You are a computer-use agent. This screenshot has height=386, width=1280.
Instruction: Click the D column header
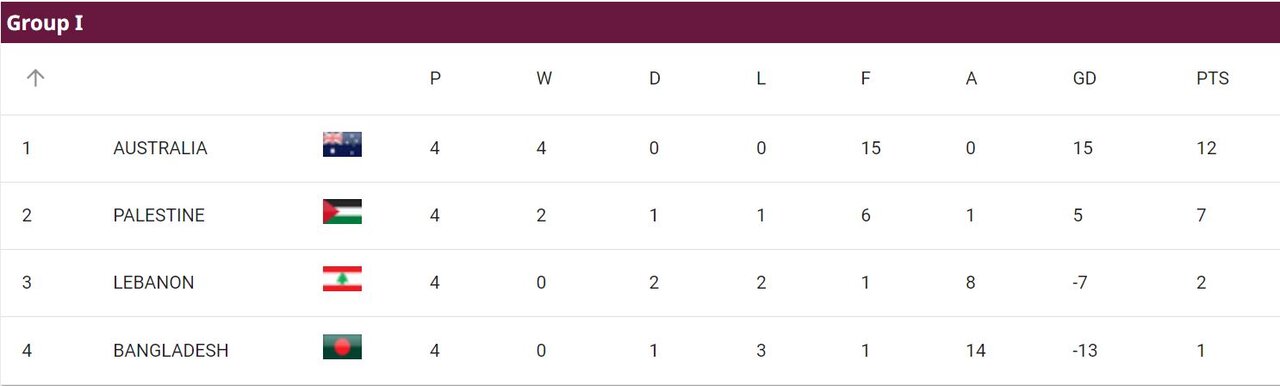(x=655, y=78)
